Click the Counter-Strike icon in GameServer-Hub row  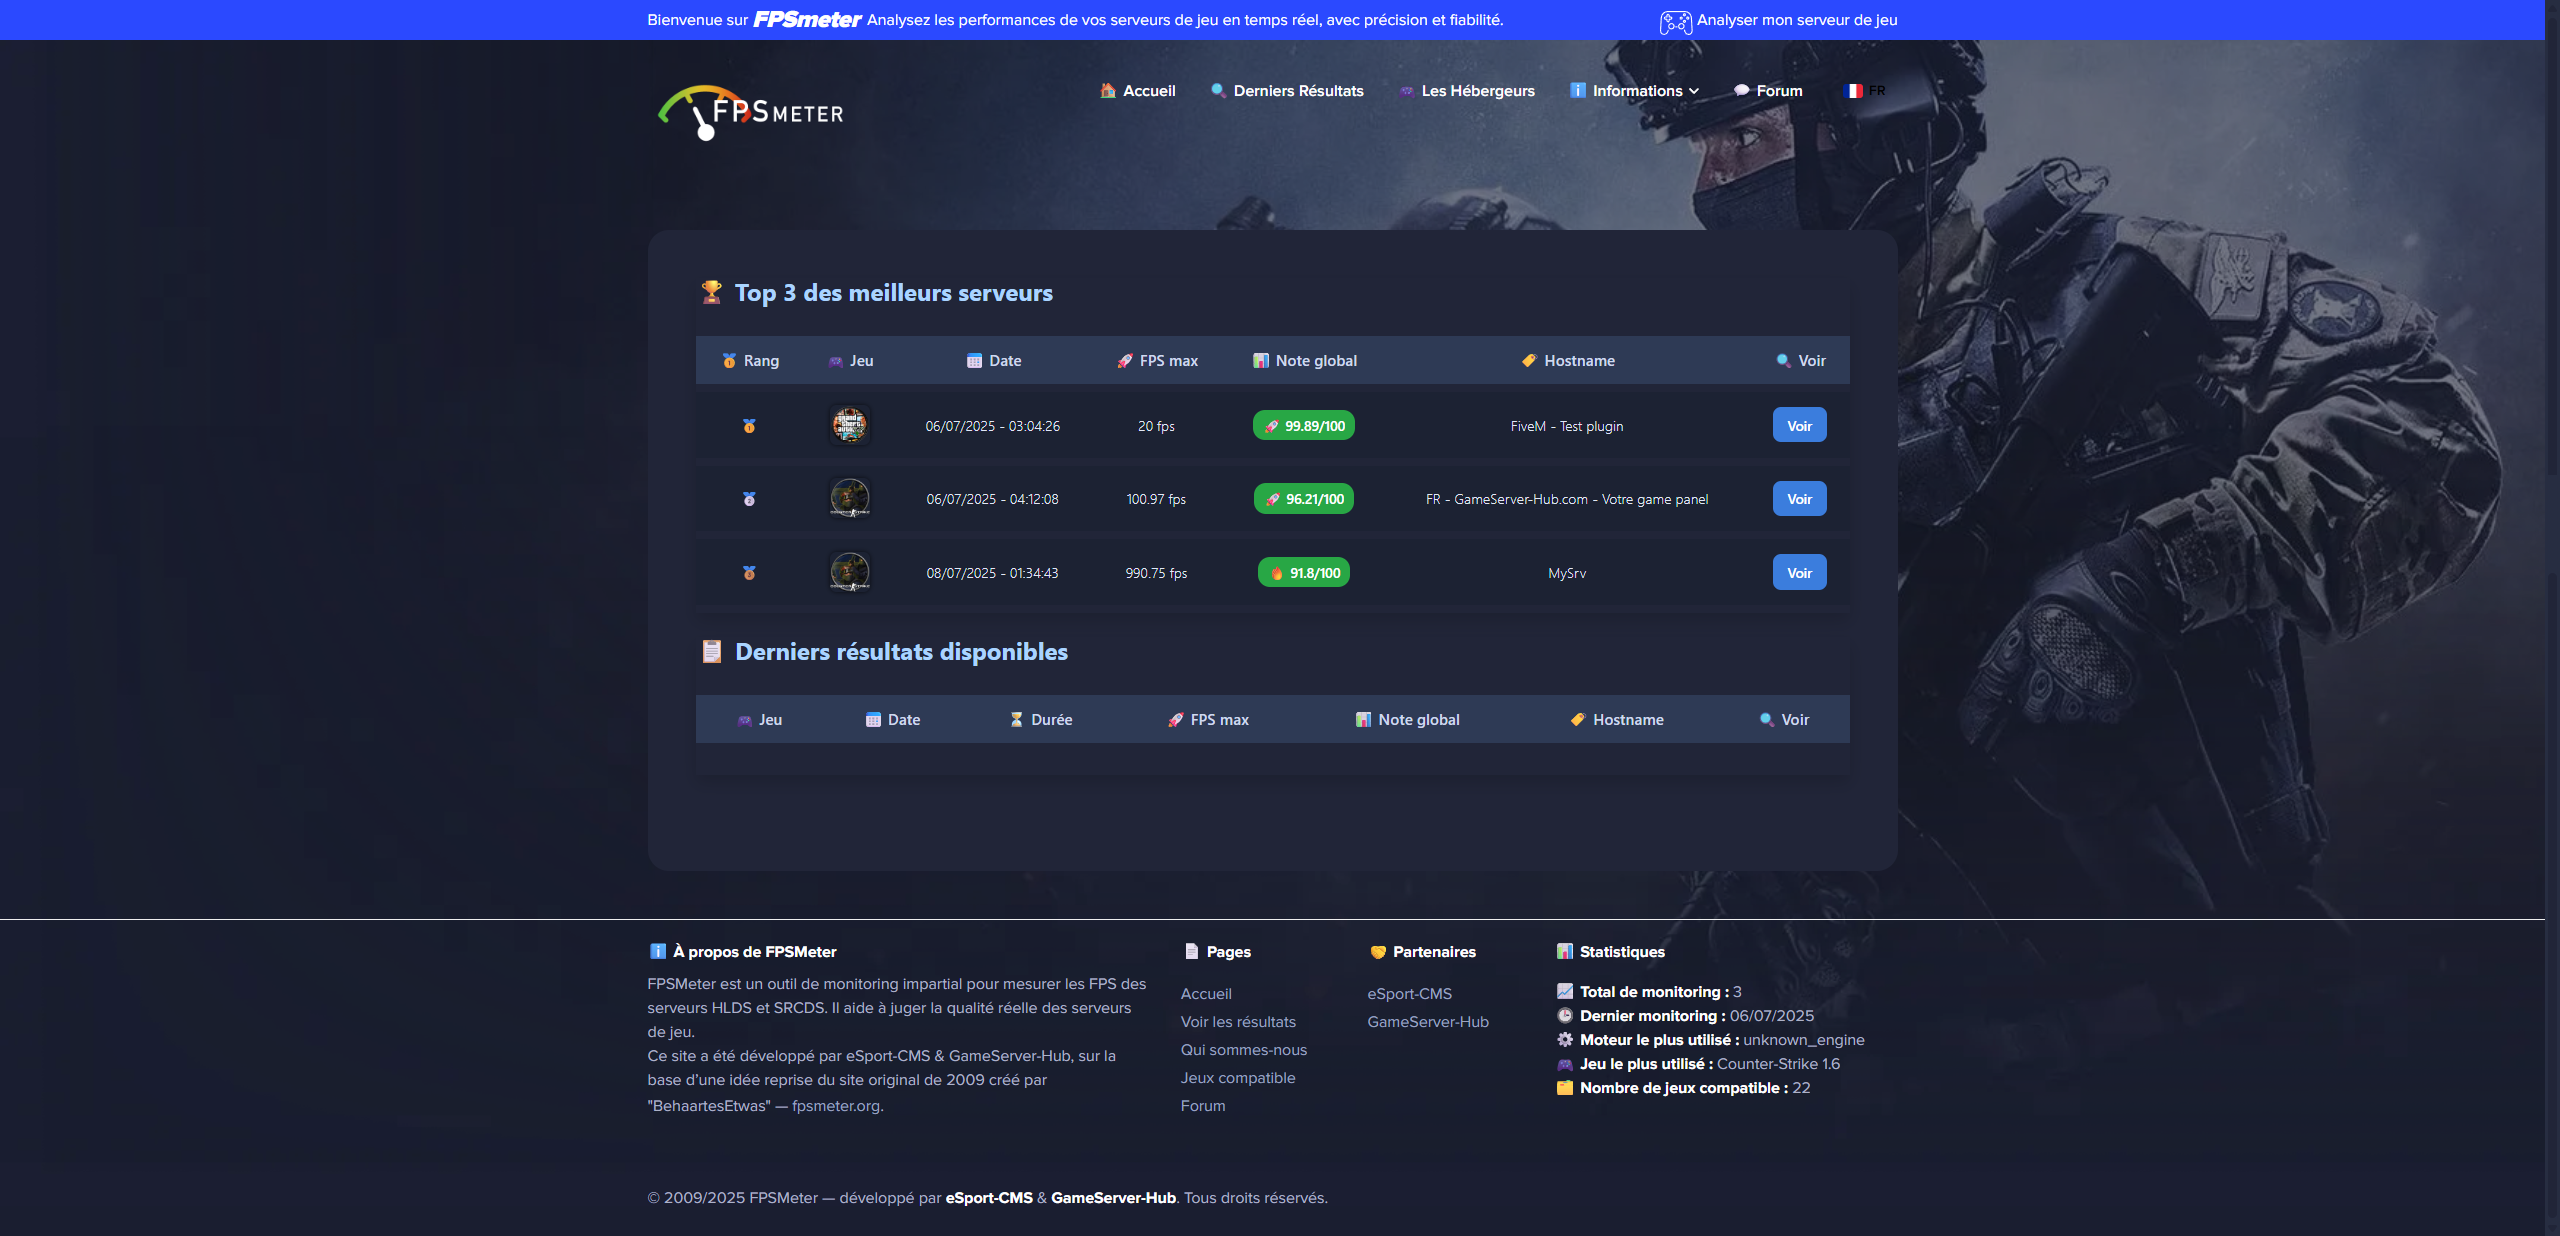click(x=850, y=498)
